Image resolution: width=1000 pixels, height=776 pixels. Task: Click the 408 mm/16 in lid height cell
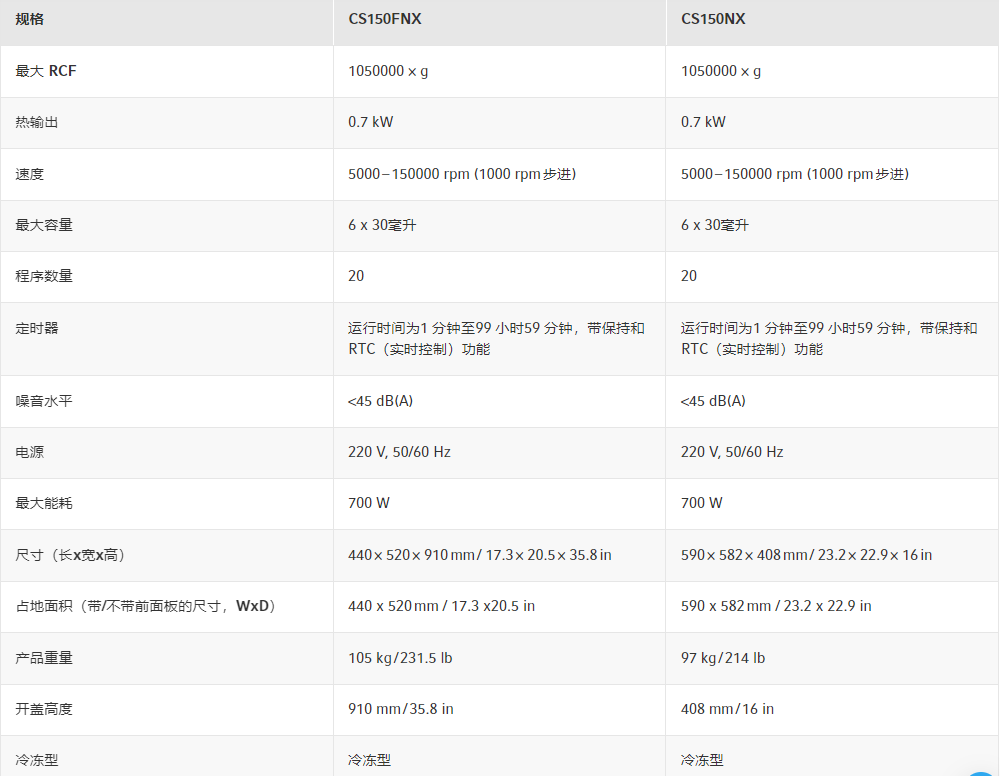coord(727,709)
